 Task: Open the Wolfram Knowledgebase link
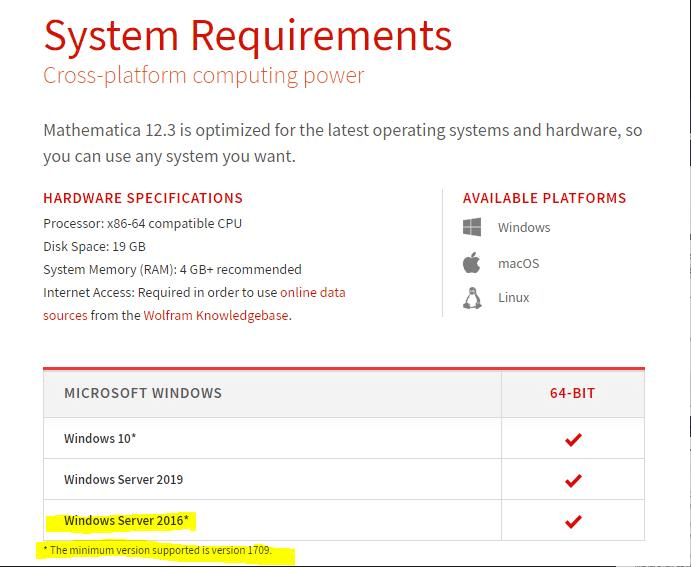216,315
